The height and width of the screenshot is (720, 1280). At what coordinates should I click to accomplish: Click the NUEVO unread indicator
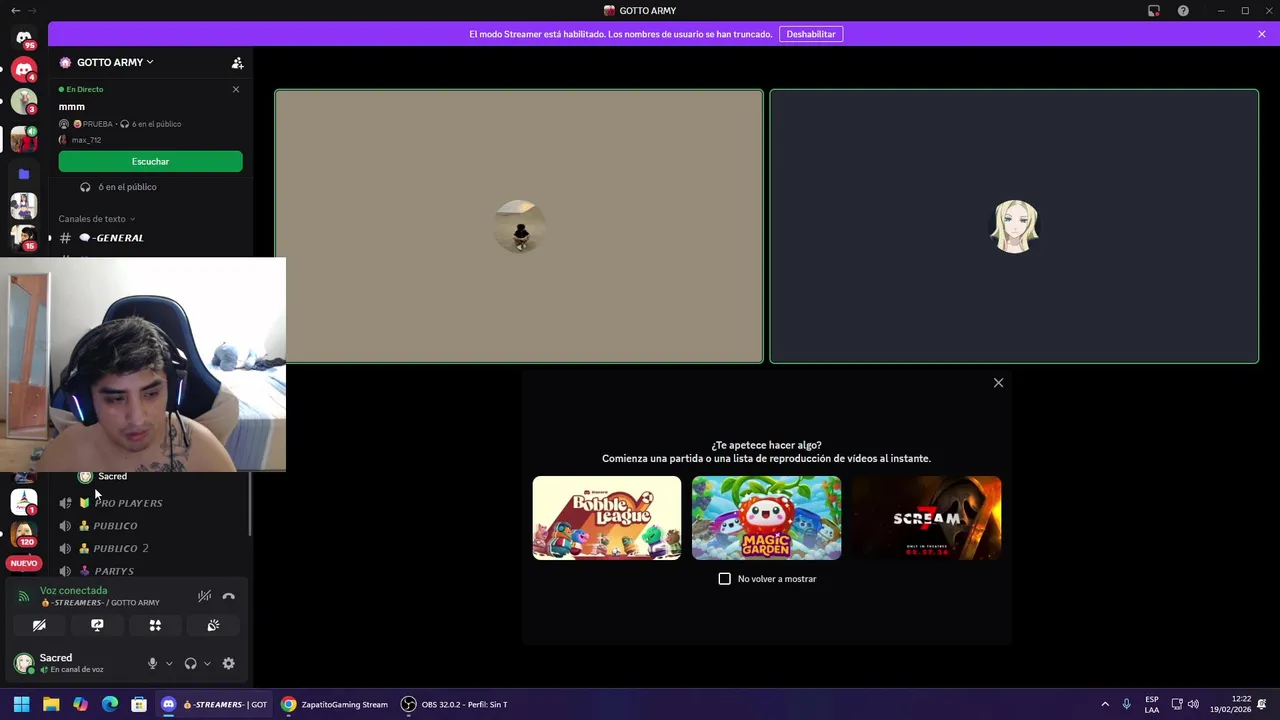[24, 563]
